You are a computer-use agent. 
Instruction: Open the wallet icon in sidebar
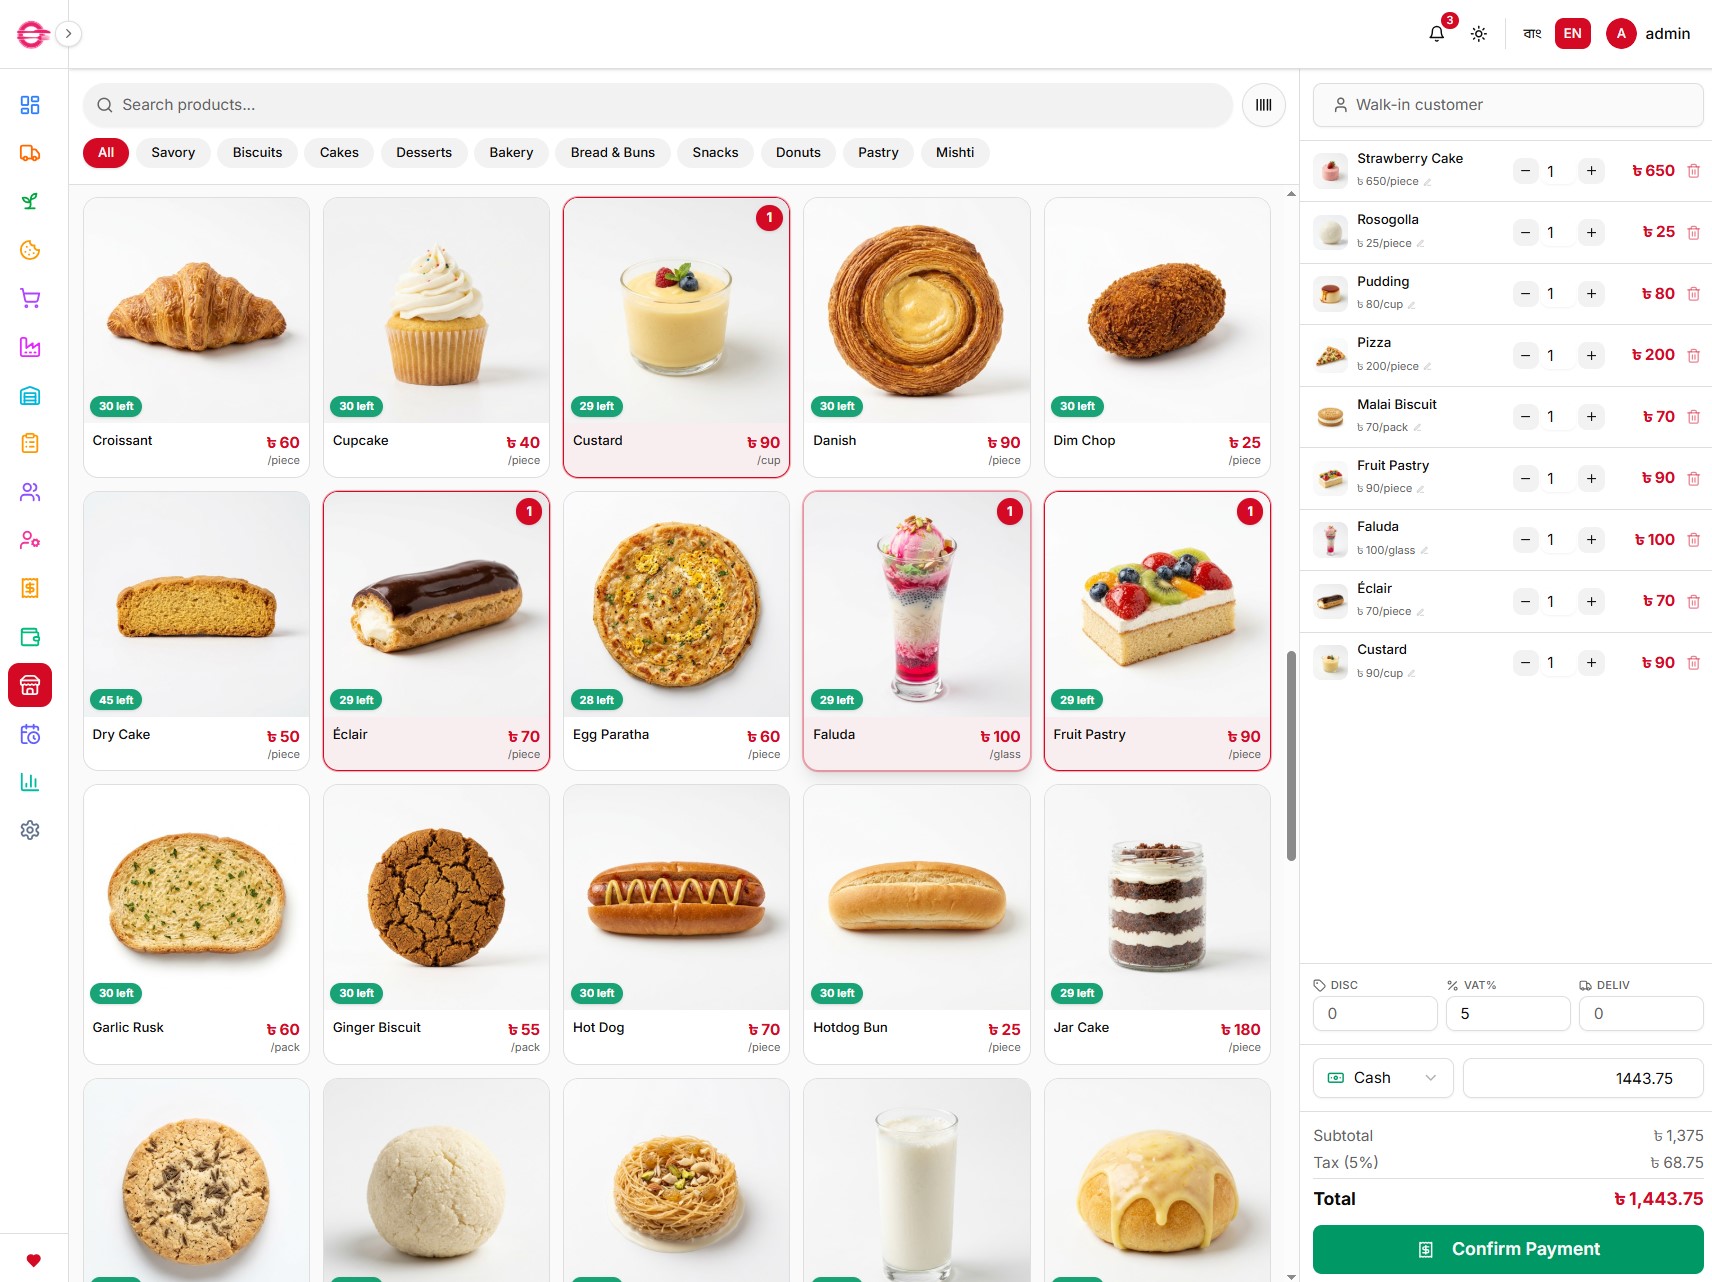click(30, 637)
